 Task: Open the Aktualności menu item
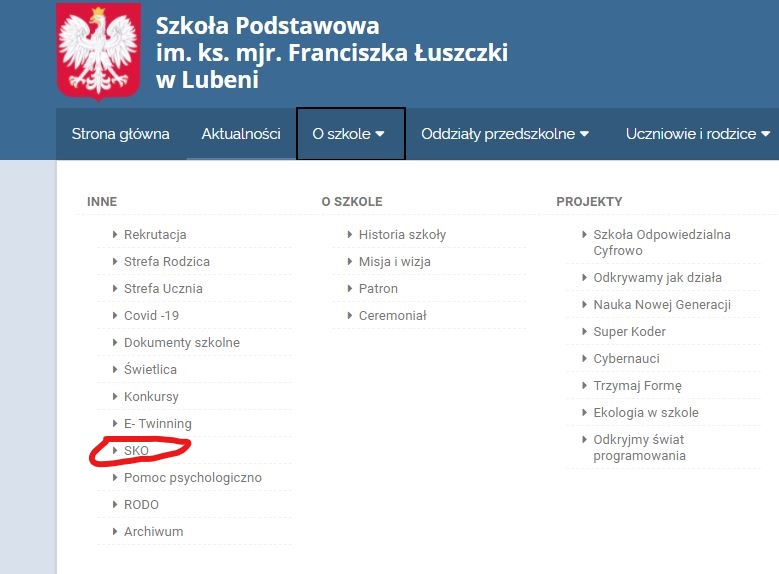pos(241,134)
